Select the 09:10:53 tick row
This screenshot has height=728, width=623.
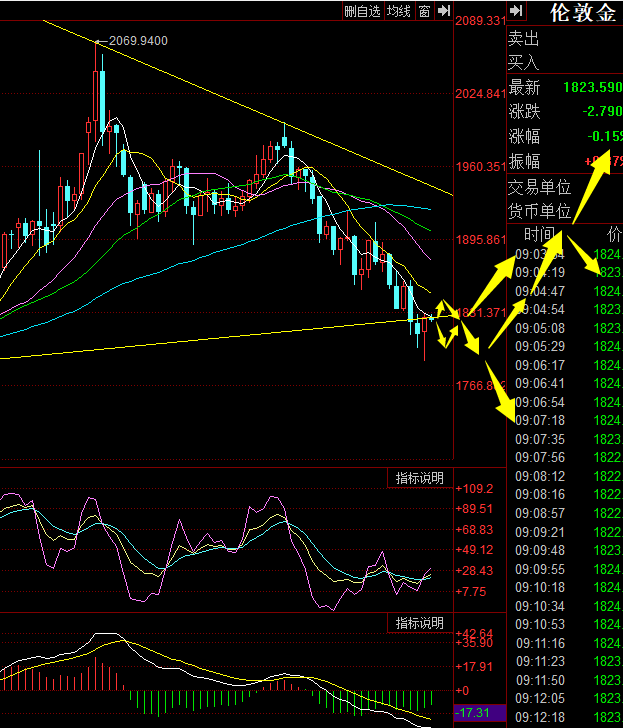click(x=569, y=624)
